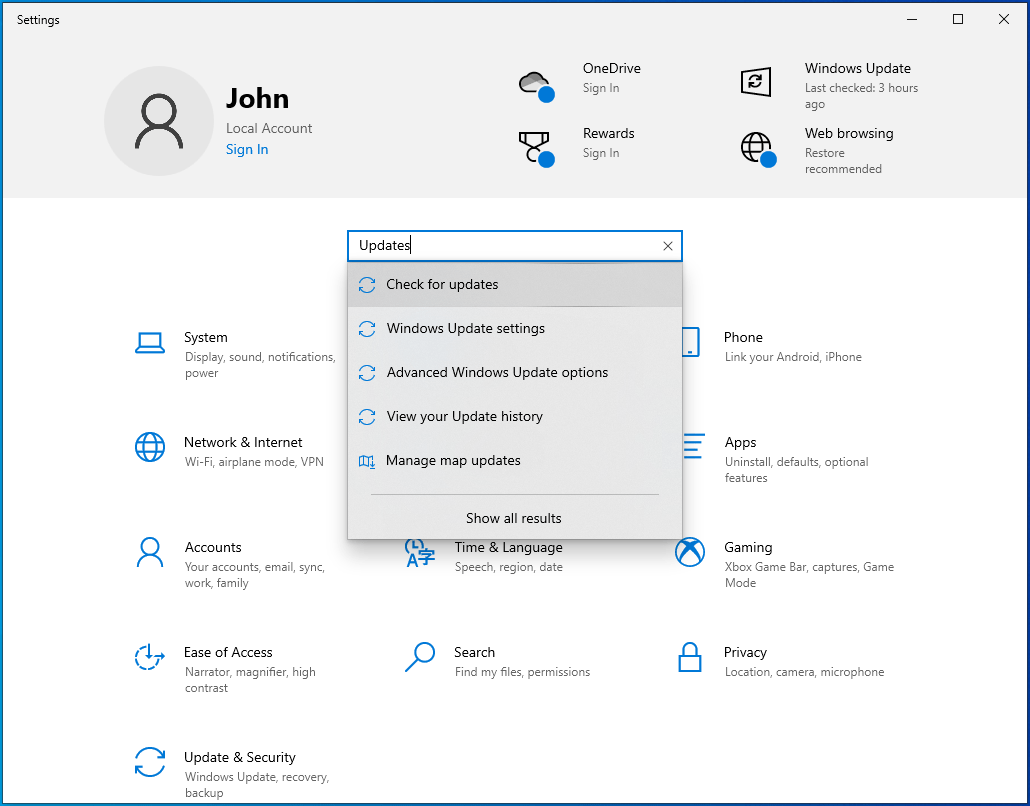Open the Search magnifier icon
Screen dimensions: 1030x806
coord(420,657)
